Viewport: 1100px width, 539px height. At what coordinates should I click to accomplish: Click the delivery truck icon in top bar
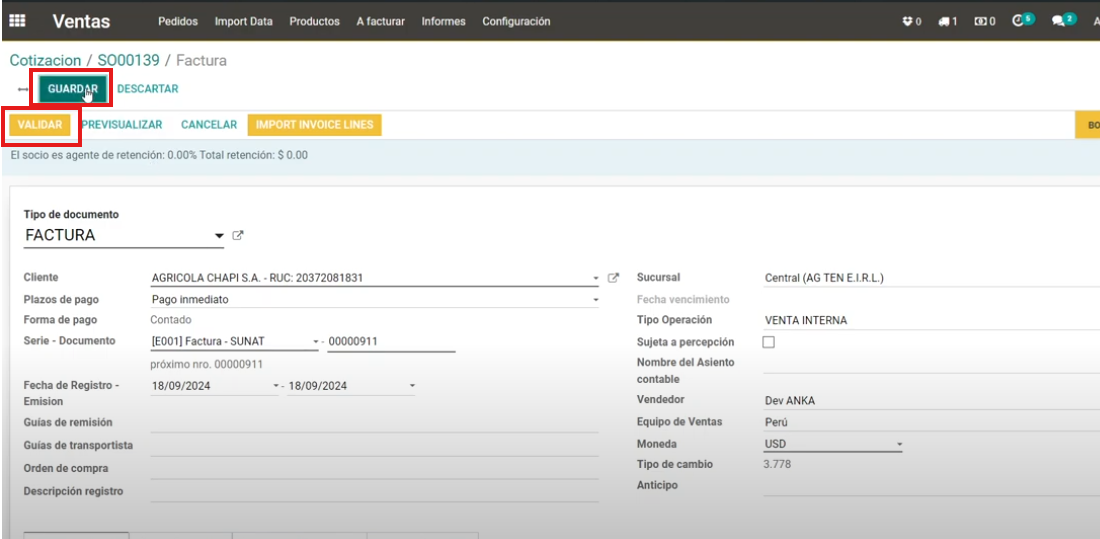pos(944,21)
